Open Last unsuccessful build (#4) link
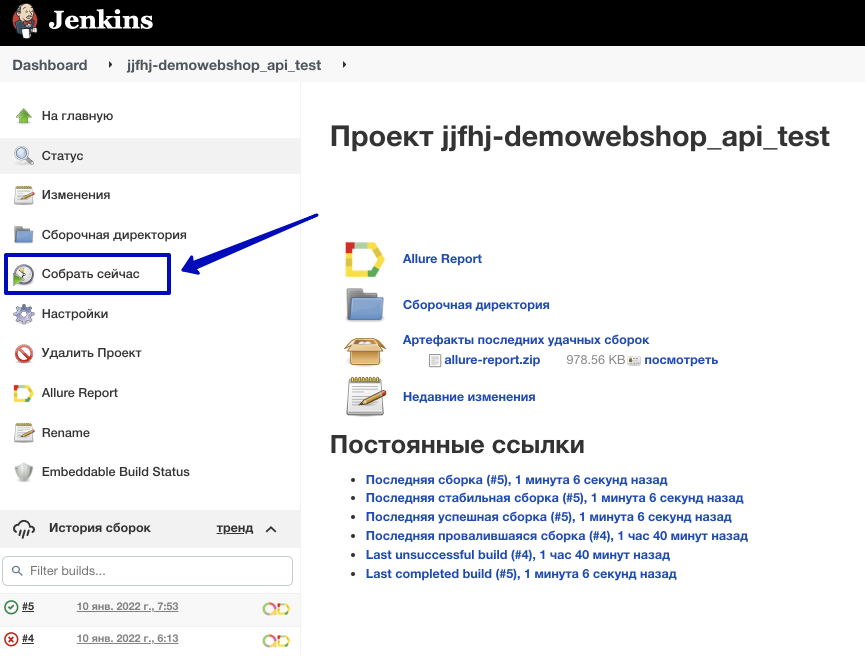Viewport: 865px width, 656px height. point(517,554)
